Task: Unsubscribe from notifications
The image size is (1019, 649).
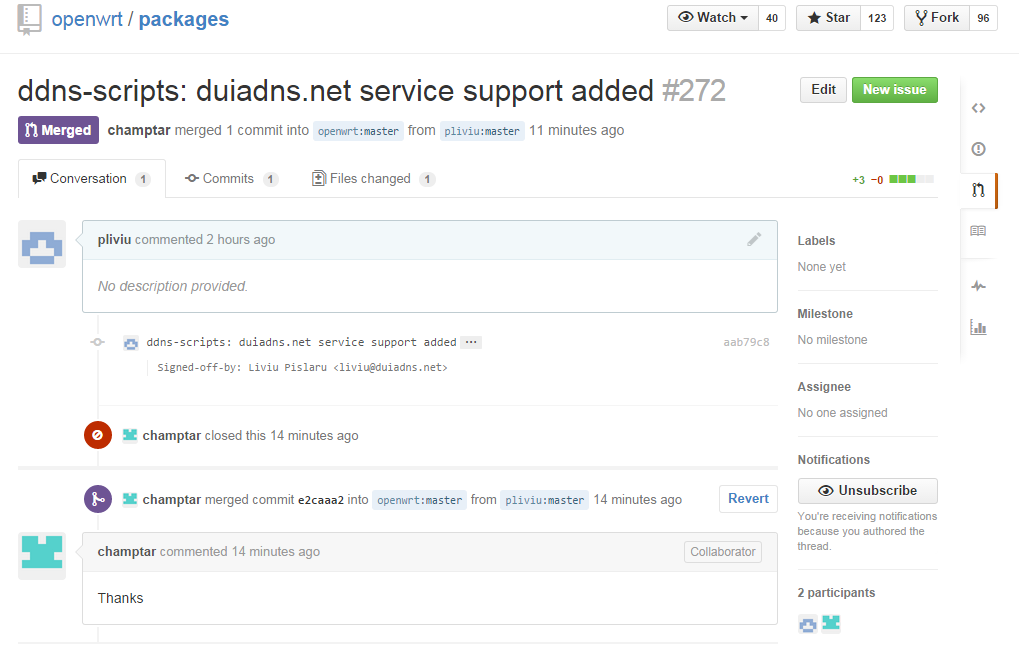Action: coord(868,490)
